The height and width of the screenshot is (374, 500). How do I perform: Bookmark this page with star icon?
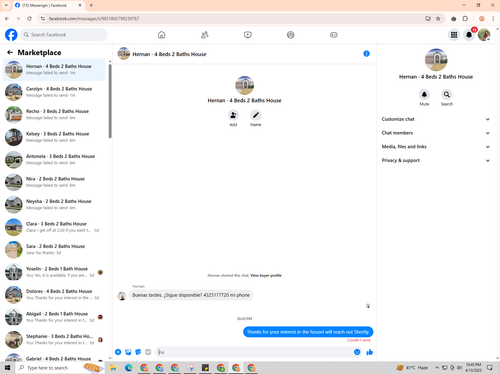(x=438, y=19)
